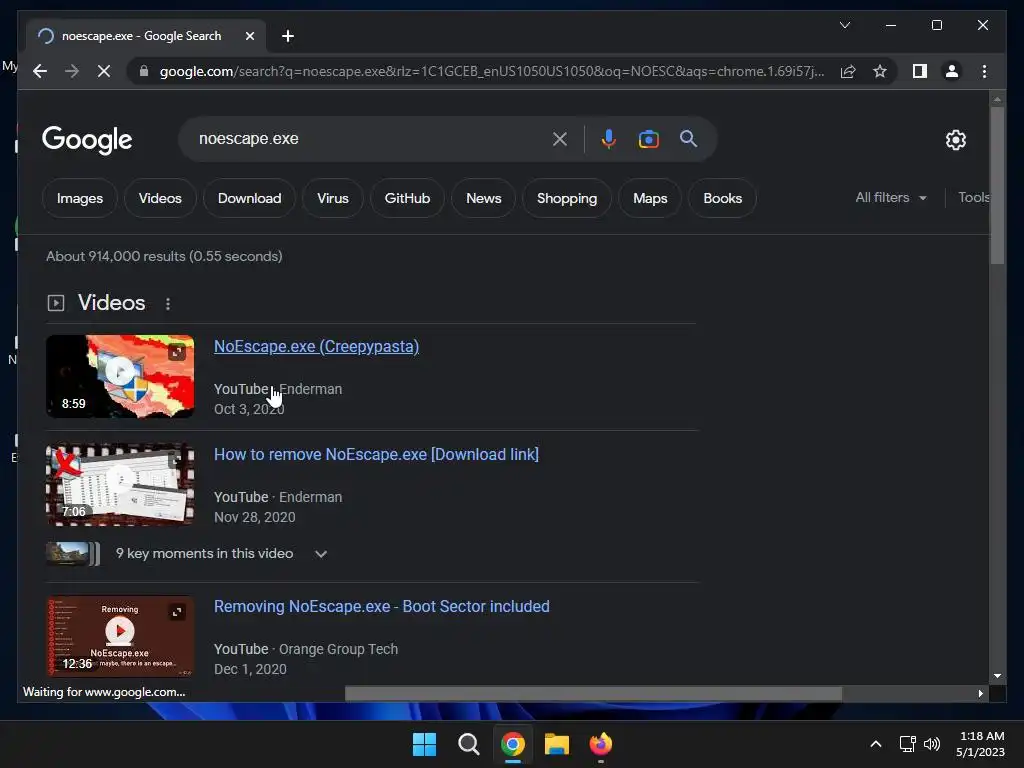Select the Maps filter chip
Image resolution: width=1024 pixels, height=768 pixels.
(x=650, y=198)
